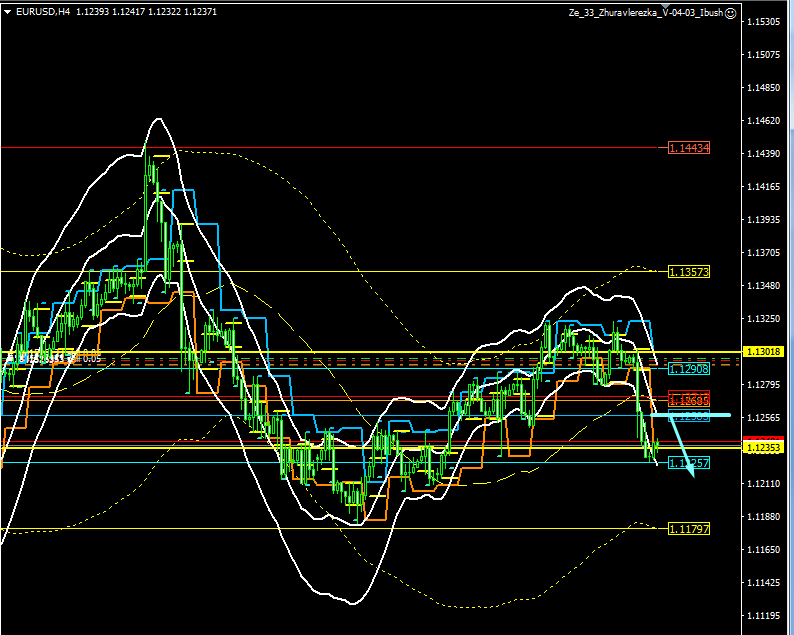
Task: Click the 1.14165 value on price scale
Action: pyautogui.click(x=764, y=187)
